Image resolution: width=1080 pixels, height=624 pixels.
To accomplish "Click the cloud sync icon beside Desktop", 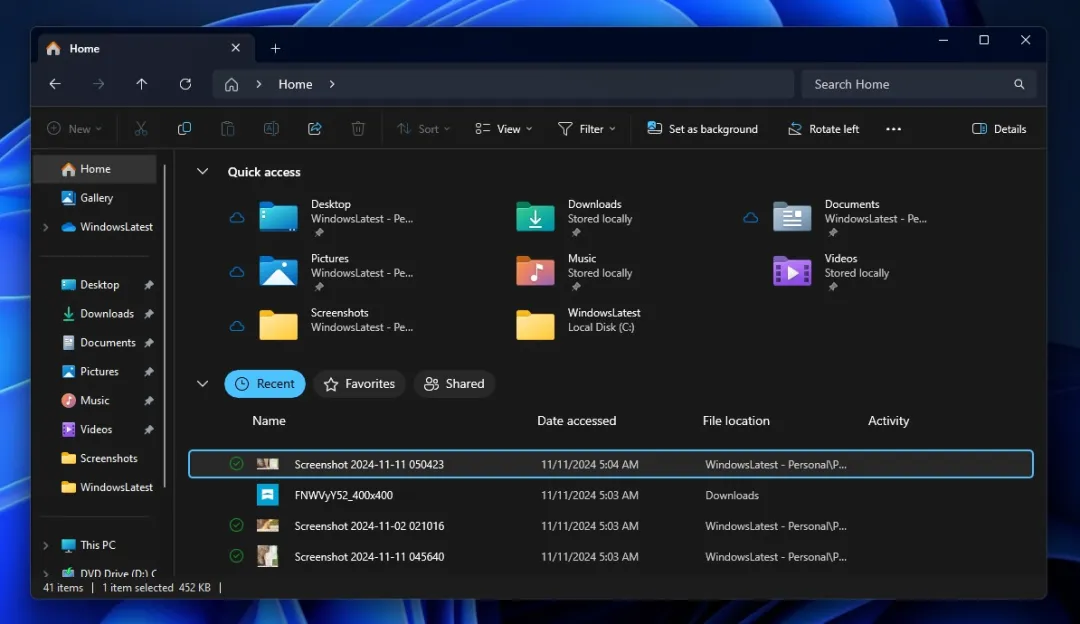I will coord(236,217).
